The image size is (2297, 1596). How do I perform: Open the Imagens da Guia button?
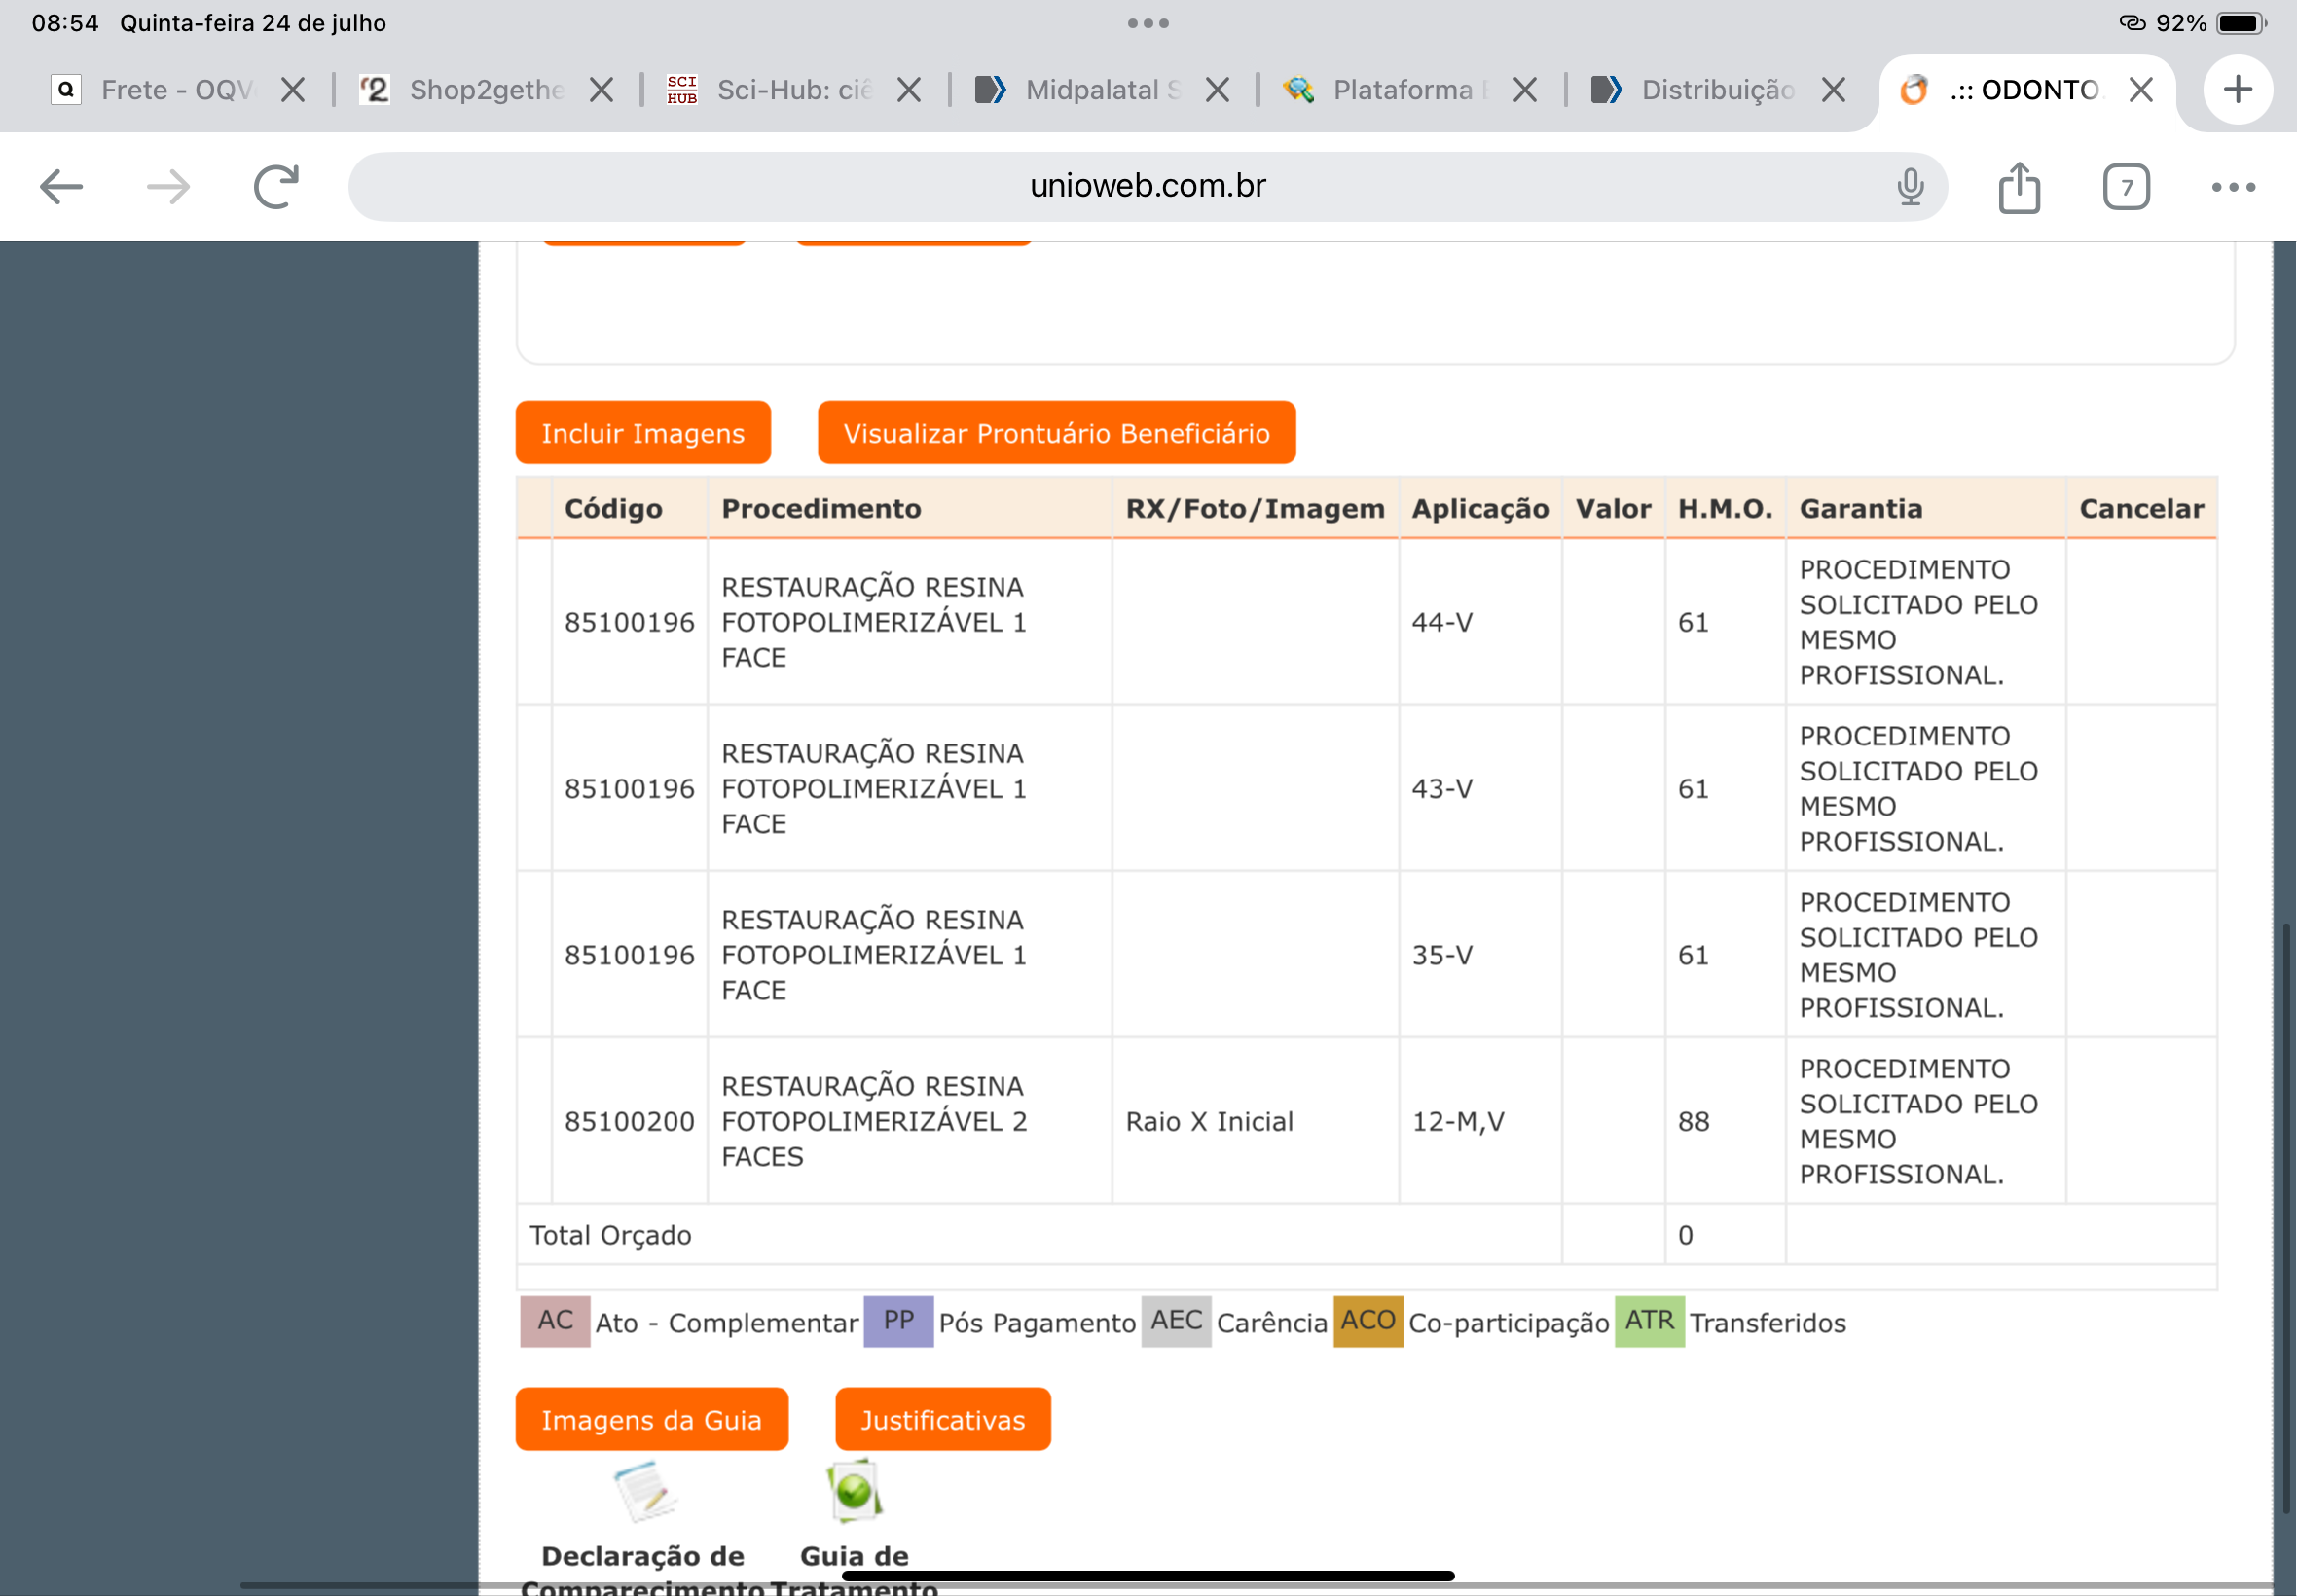pyautogui.click(x=651, y=1419)
